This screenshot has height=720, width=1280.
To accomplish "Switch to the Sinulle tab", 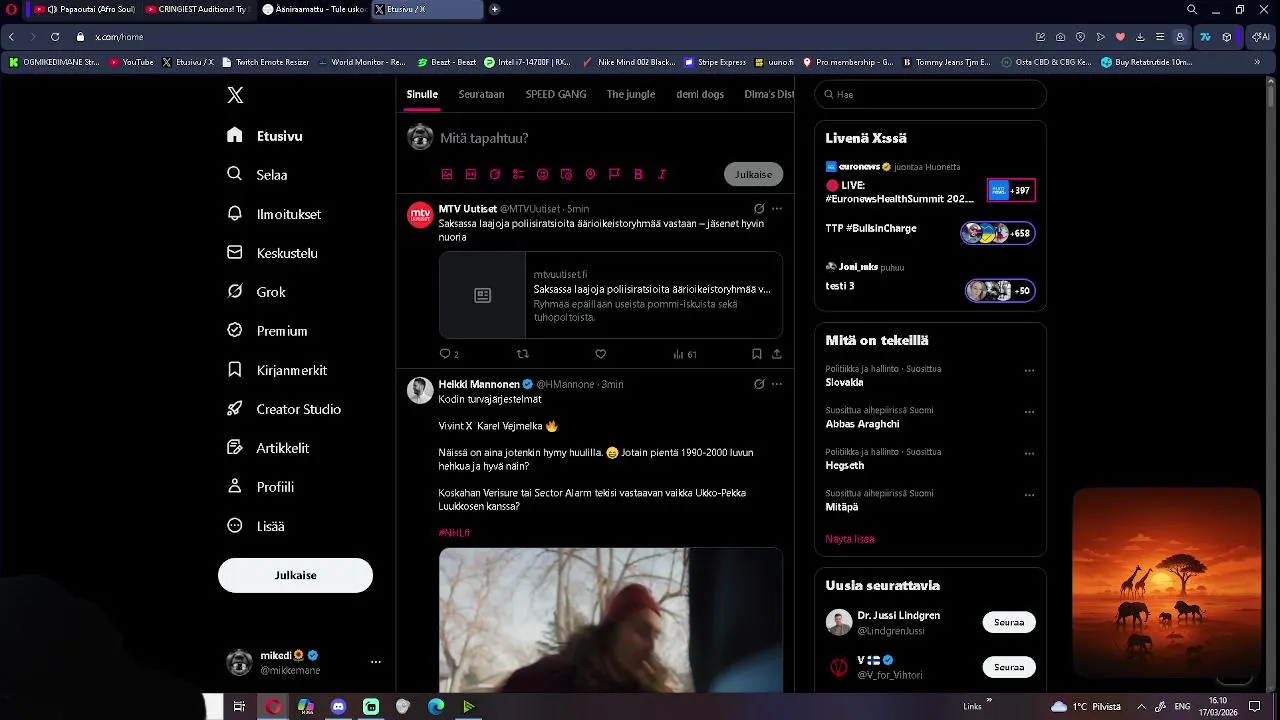I will coord(422,94).
